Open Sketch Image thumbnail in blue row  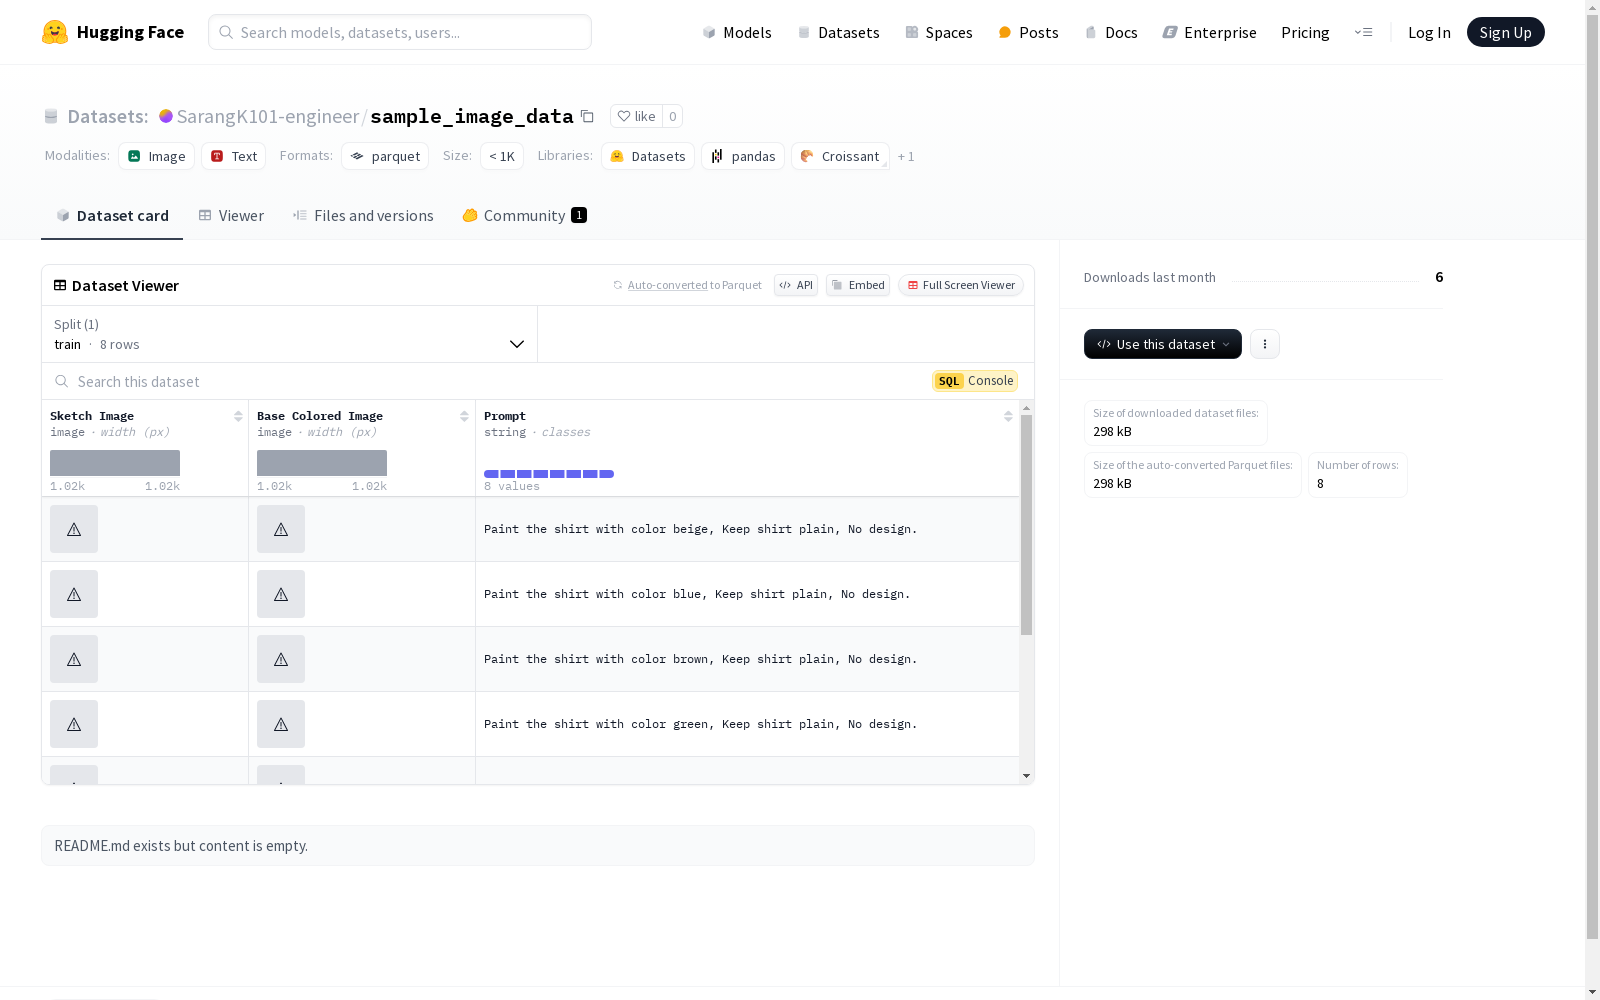coord(74,594)
